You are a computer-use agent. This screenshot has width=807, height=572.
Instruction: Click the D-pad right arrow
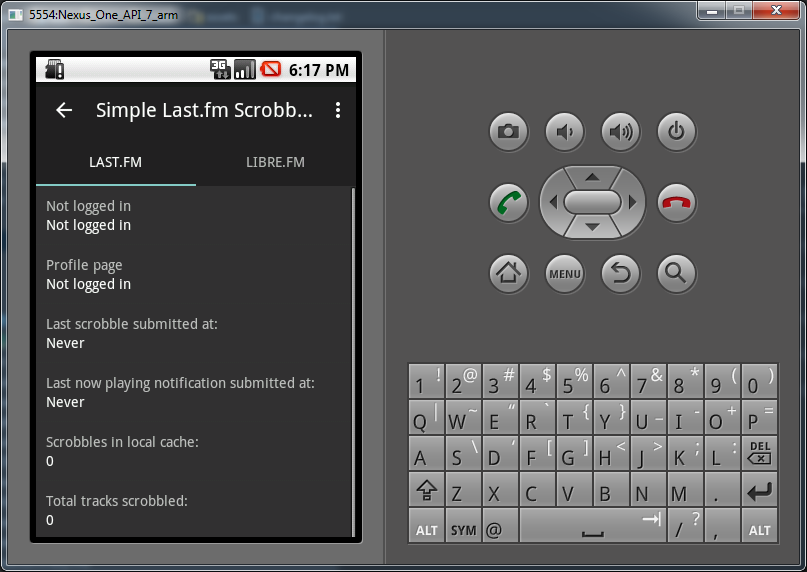633,202
